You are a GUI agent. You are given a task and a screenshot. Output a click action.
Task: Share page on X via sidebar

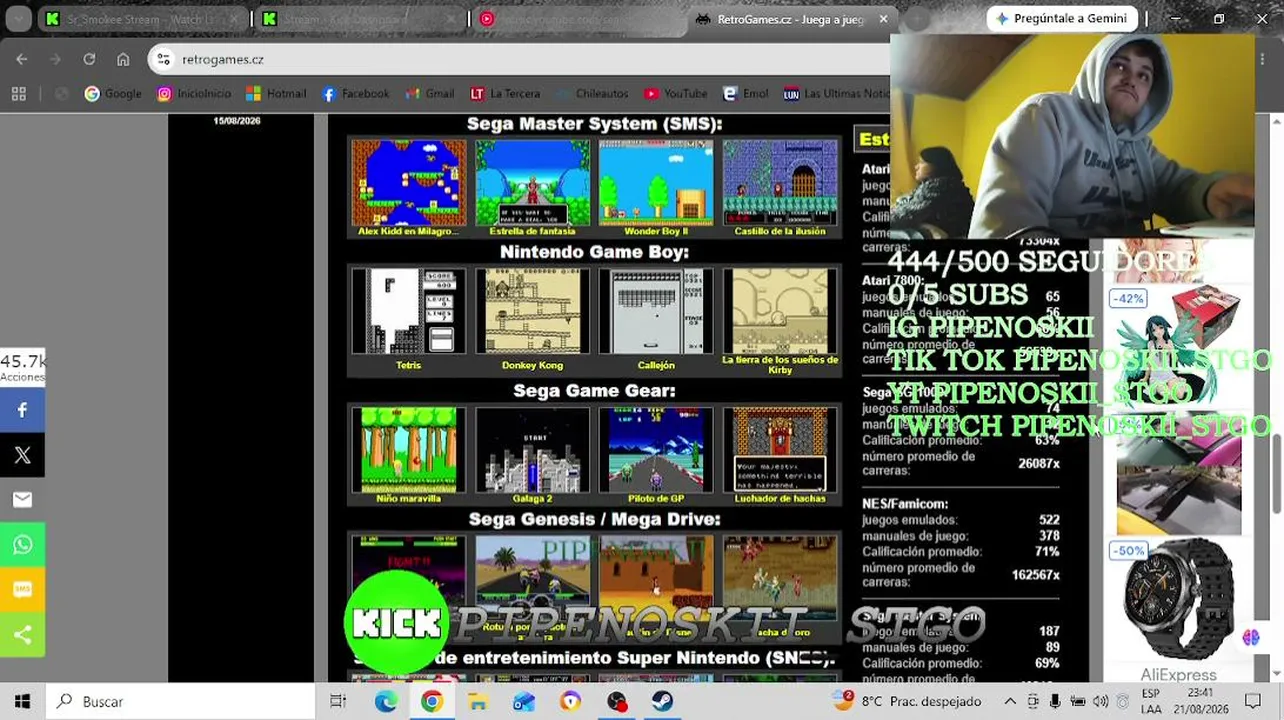[x=22, y=455]
